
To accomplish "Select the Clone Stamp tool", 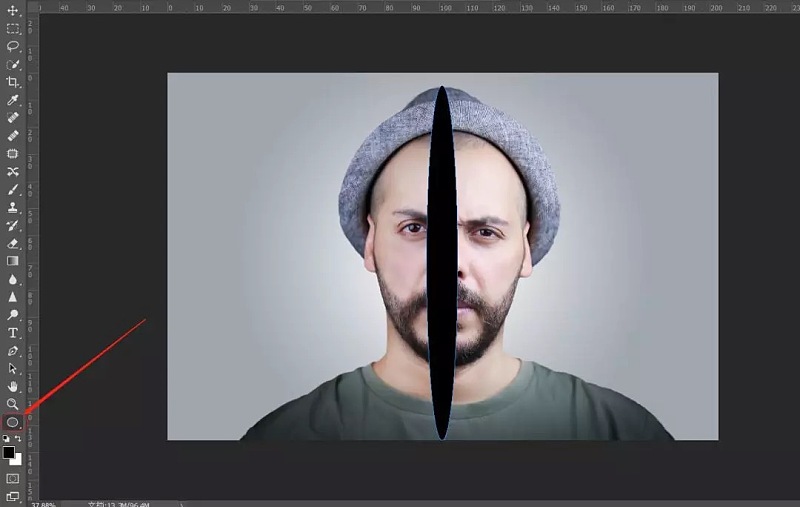I will (x=12, y=207).
